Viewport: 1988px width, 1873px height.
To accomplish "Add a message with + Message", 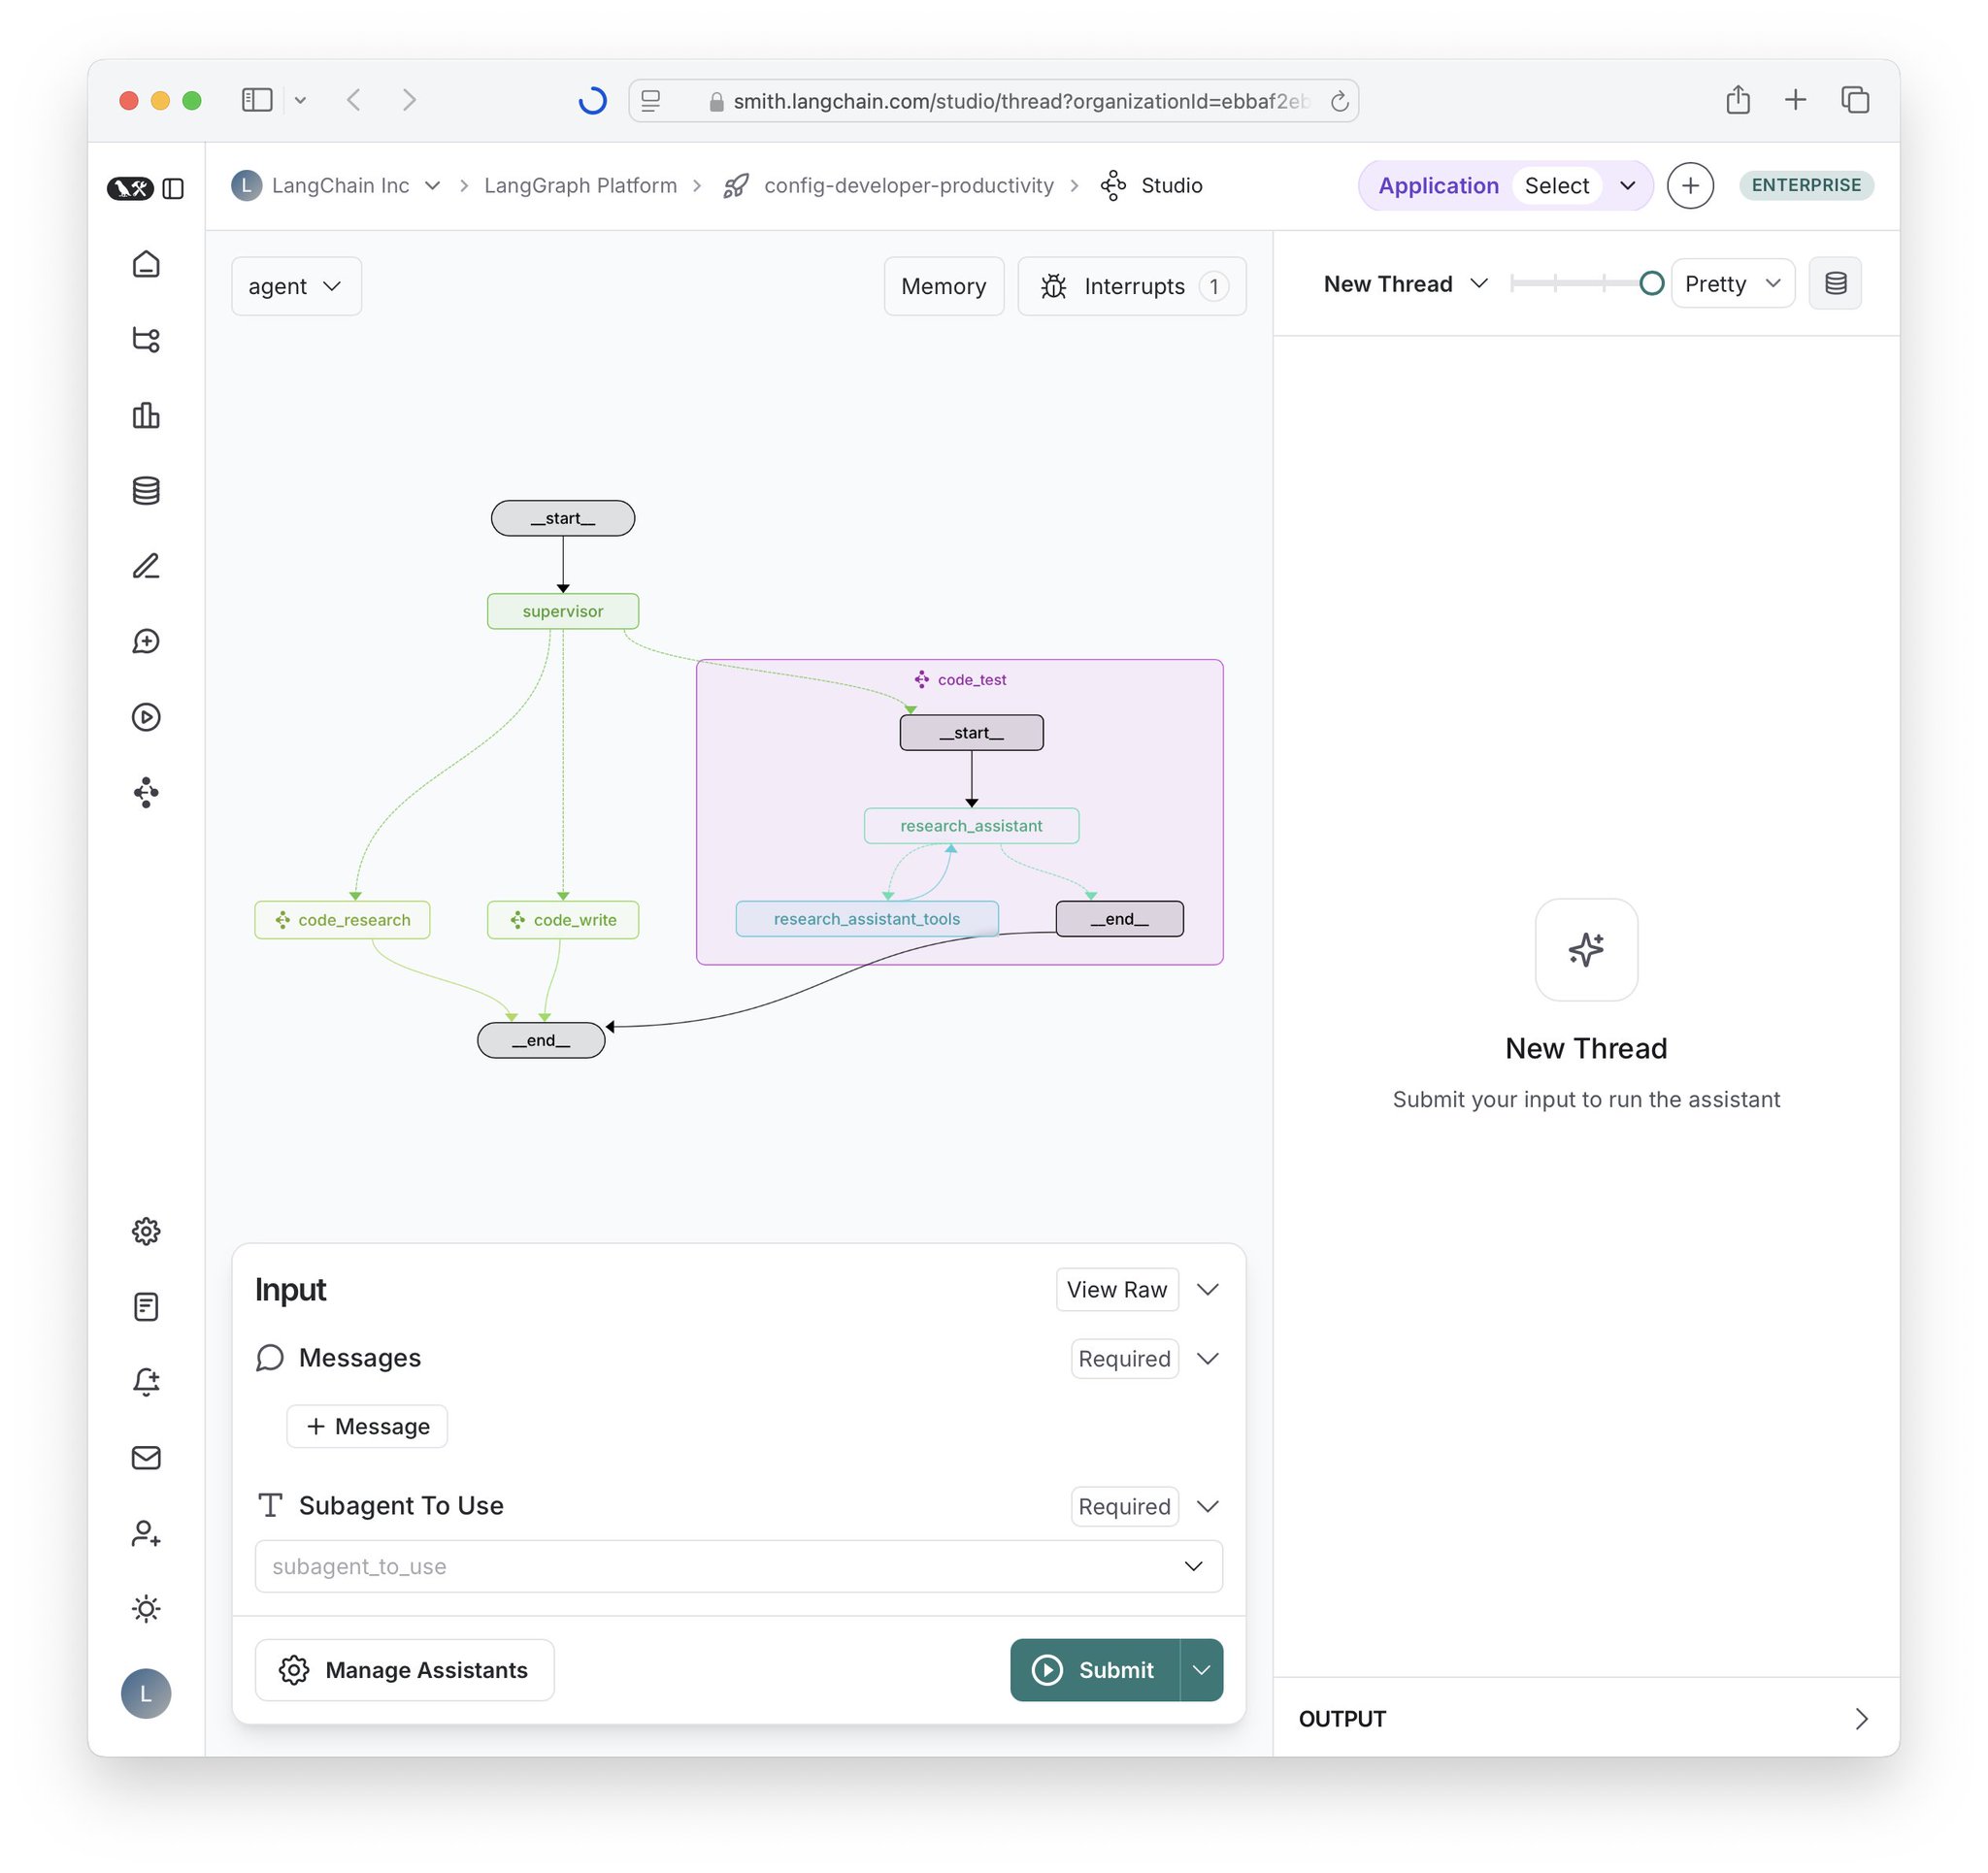I will (x=367, y=1427).
